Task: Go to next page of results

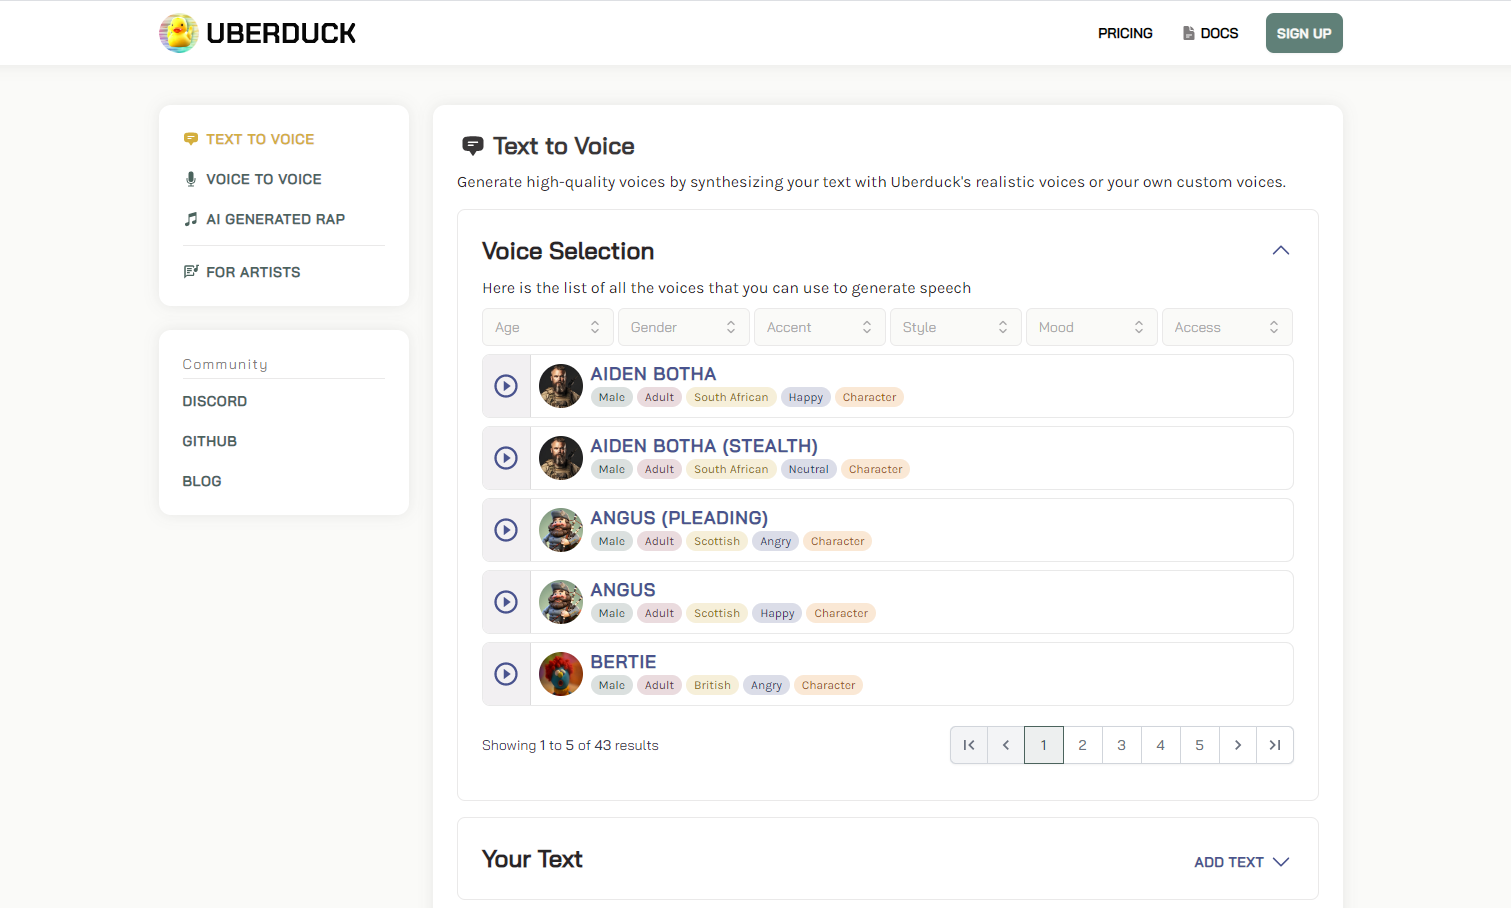Action: click(x=1238, y=745)
